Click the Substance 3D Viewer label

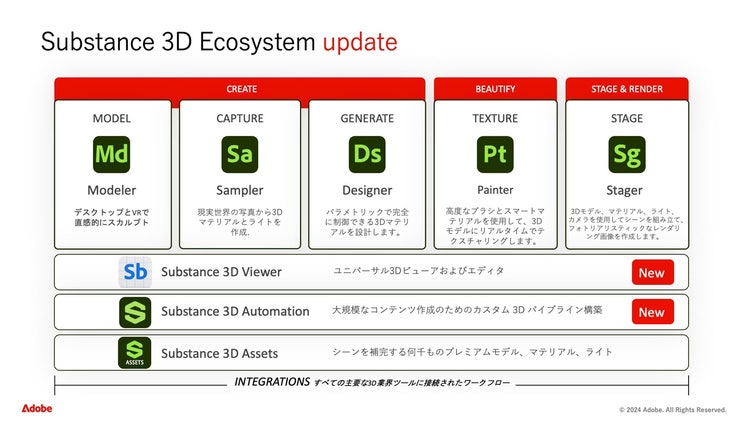(221, 272)
